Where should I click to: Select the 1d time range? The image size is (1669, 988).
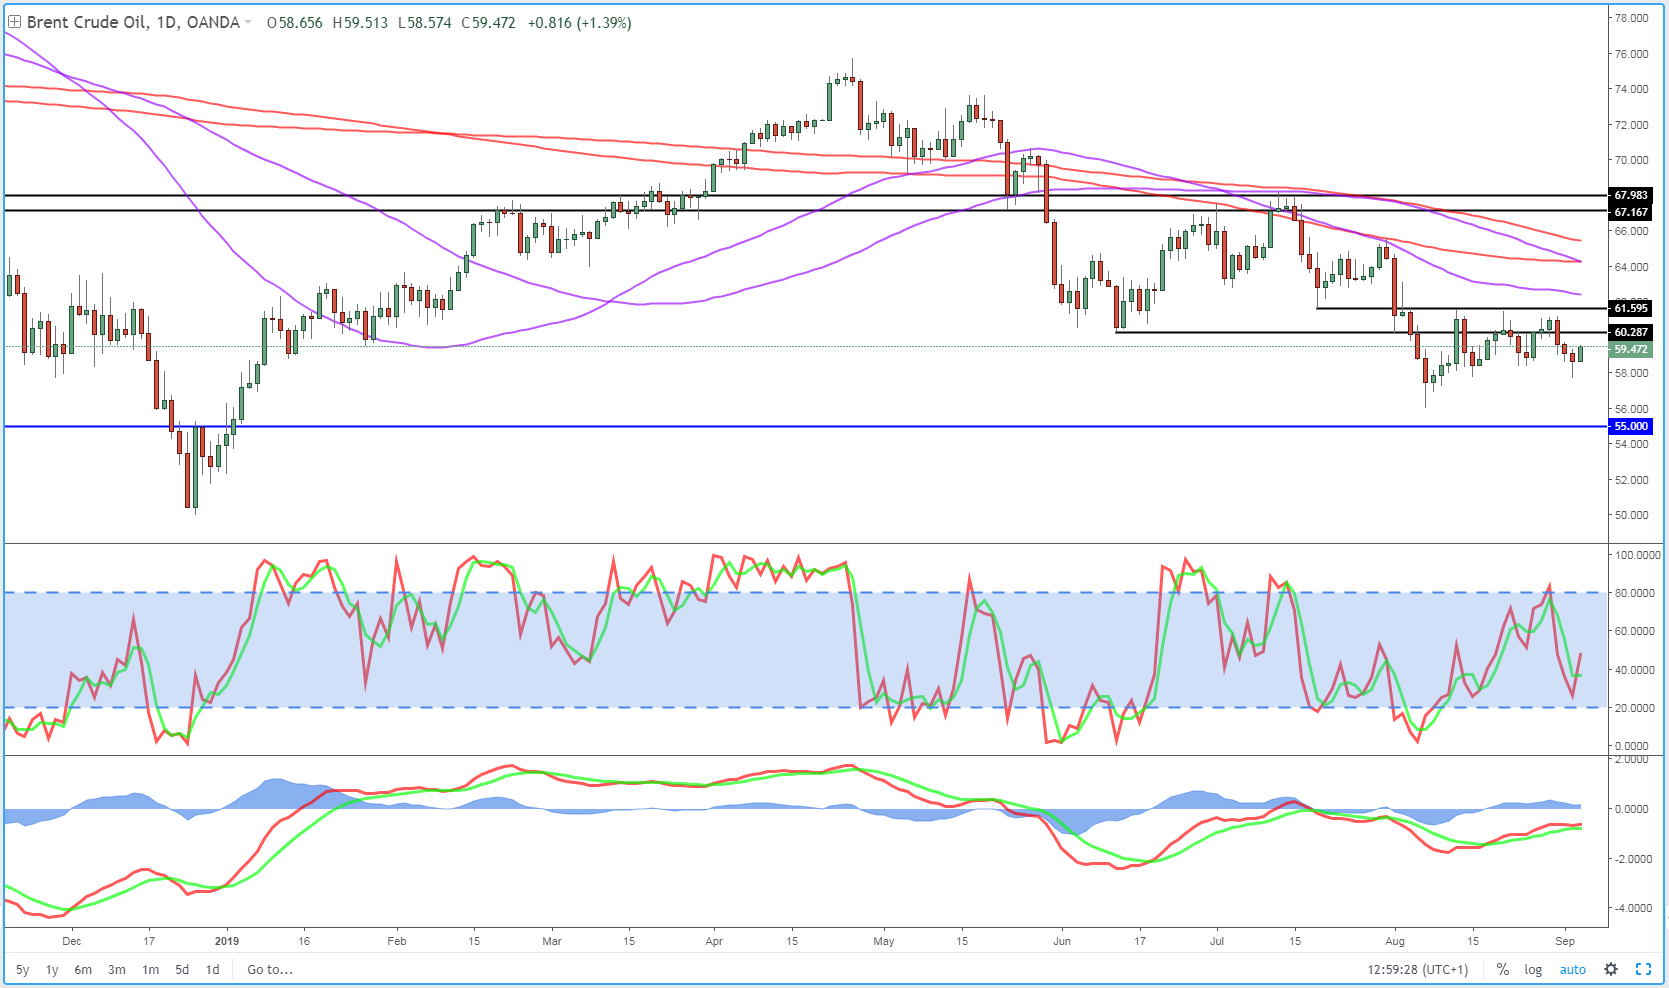tap(212, 969)
